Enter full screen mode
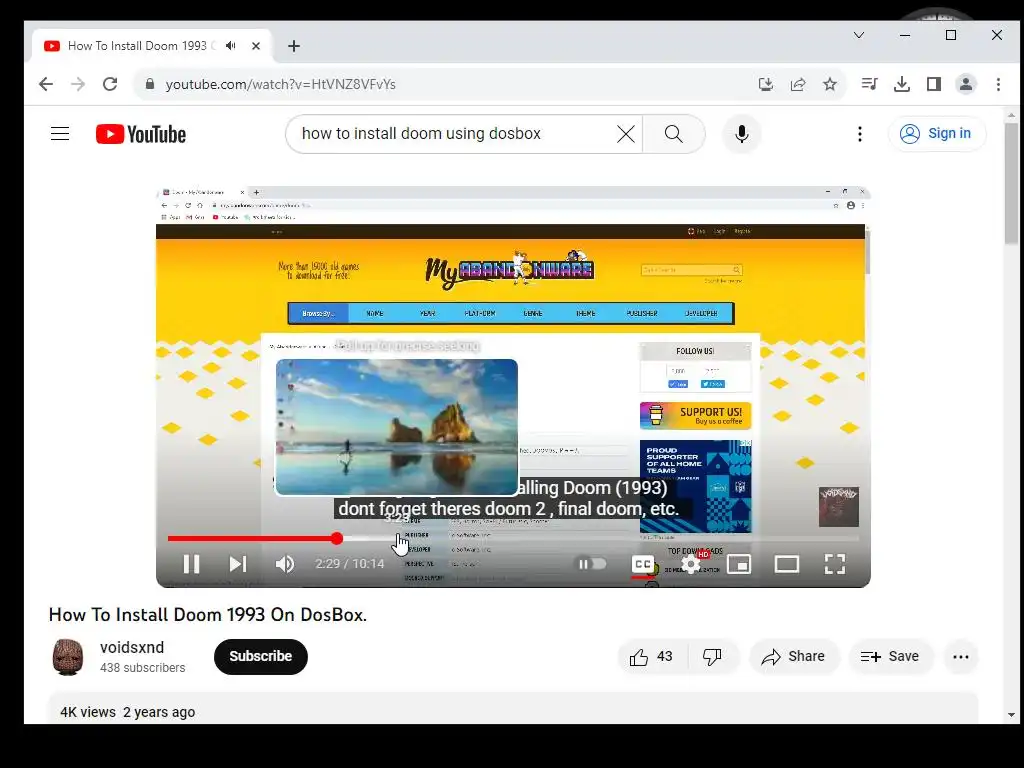 click(835, 564)
